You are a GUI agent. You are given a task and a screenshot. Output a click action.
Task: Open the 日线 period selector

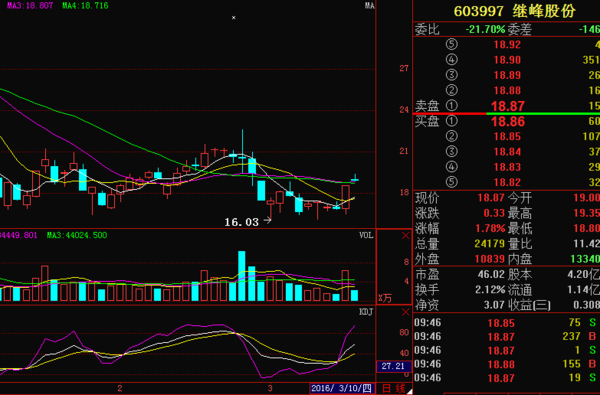[x=394, y=389]
